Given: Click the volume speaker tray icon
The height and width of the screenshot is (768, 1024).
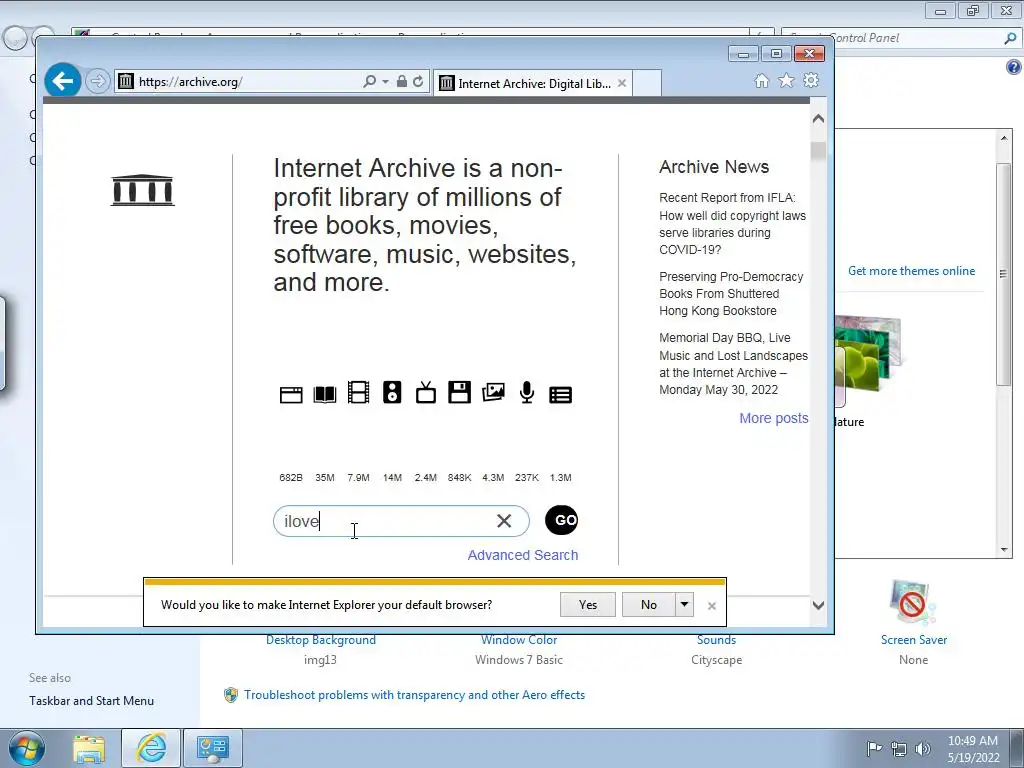Looking at the screenshot, I should pos(923,749).
